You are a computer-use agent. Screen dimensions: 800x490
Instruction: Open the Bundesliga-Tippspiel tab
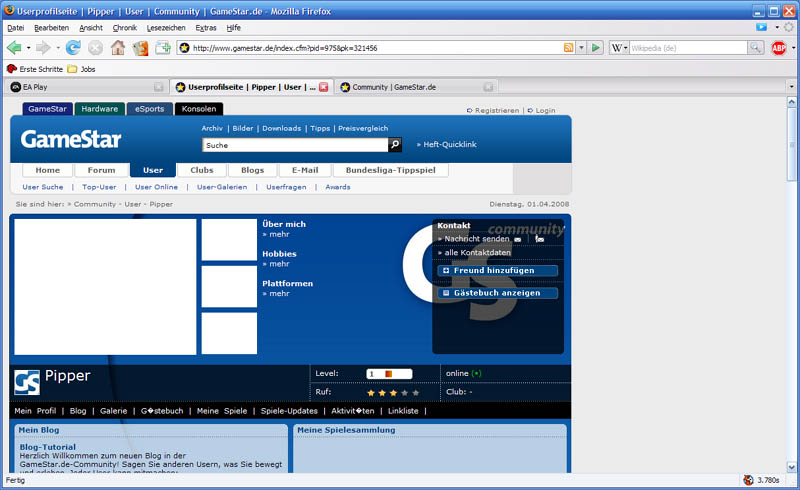click(391, 170)
